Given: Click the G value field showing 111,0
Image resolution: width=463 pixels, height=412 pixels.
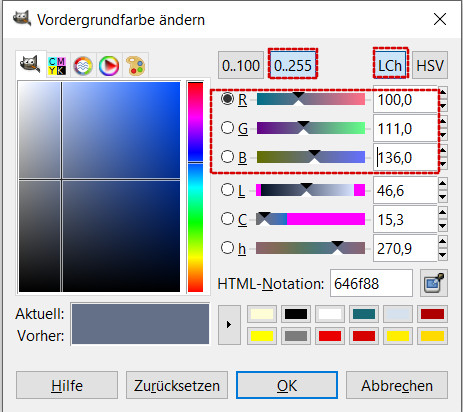Looking at the screenshot, I should 405,128.
